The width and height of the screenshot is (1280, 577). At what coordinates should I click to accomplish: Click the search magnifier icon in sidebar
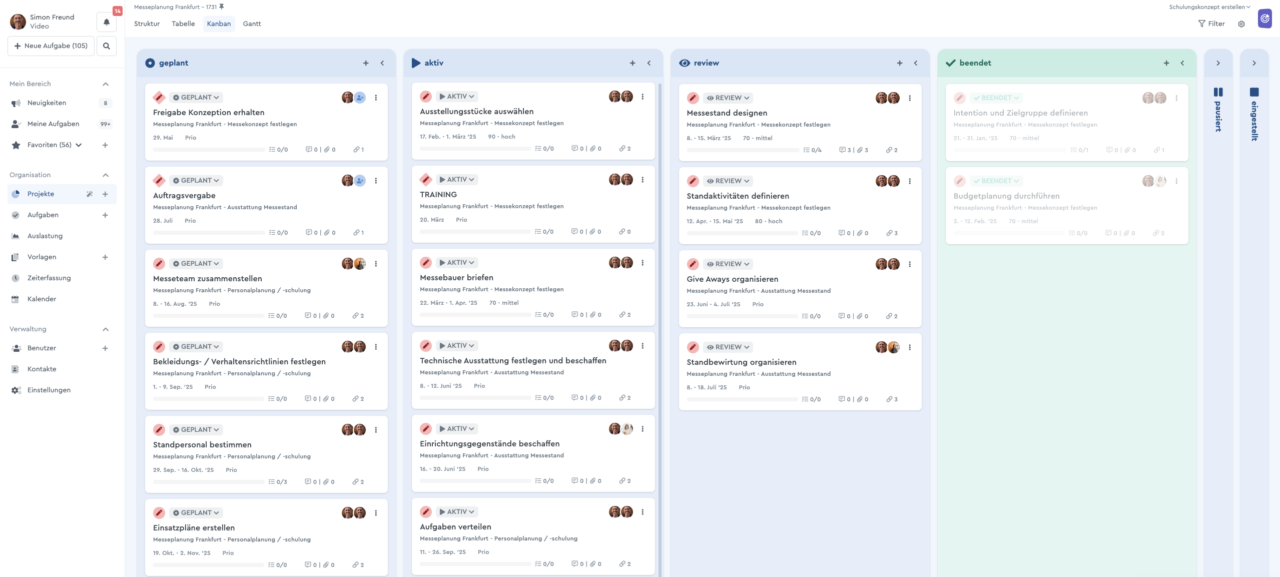point(106,46)
